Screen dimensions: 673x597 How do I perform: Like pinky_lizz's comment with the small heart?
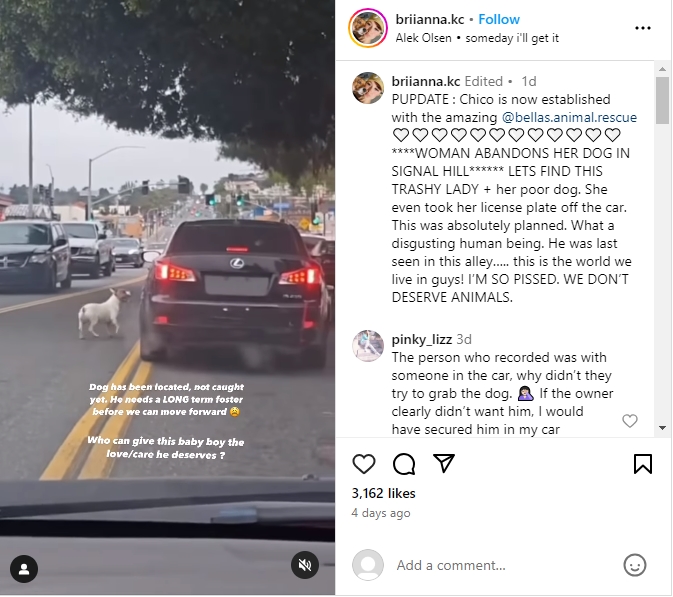pyautogui.click(x=630, y=421)
